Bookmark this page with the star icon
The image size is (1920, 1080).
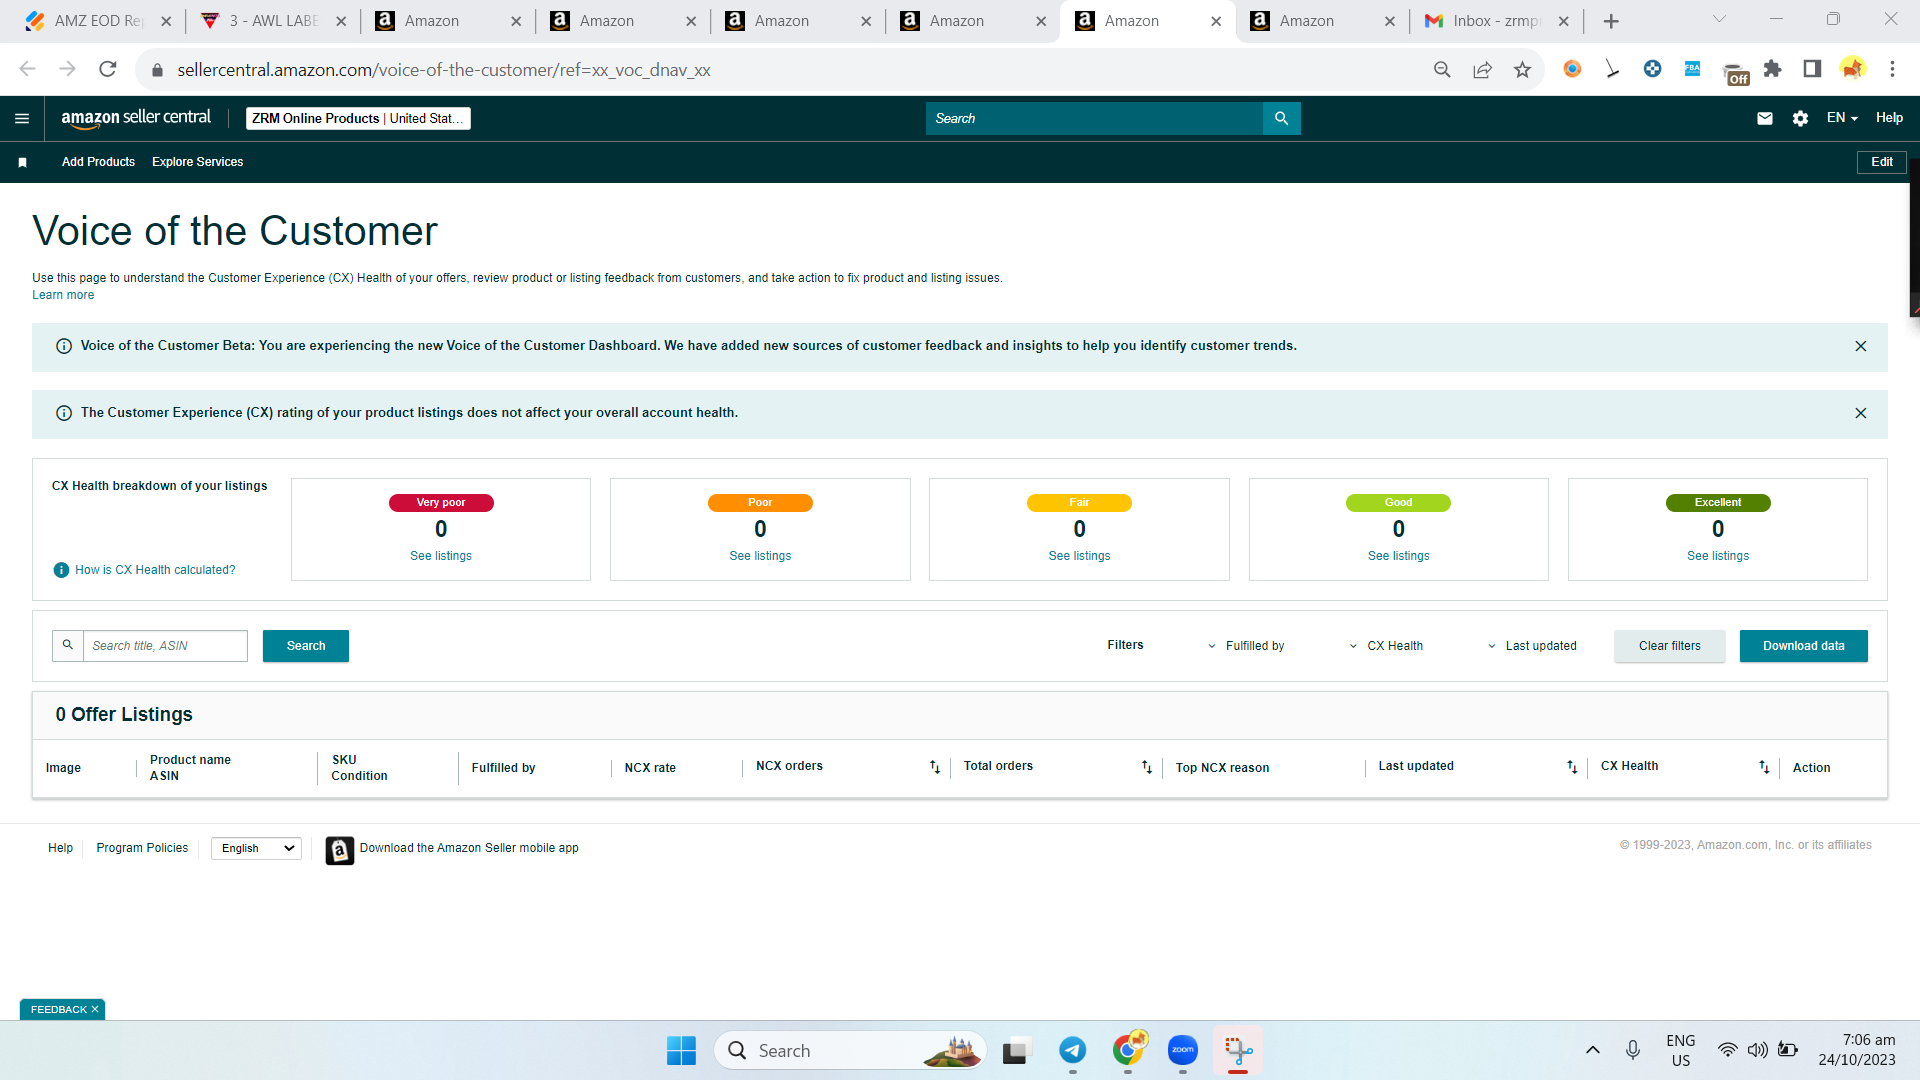click(x=1522, y=69)
